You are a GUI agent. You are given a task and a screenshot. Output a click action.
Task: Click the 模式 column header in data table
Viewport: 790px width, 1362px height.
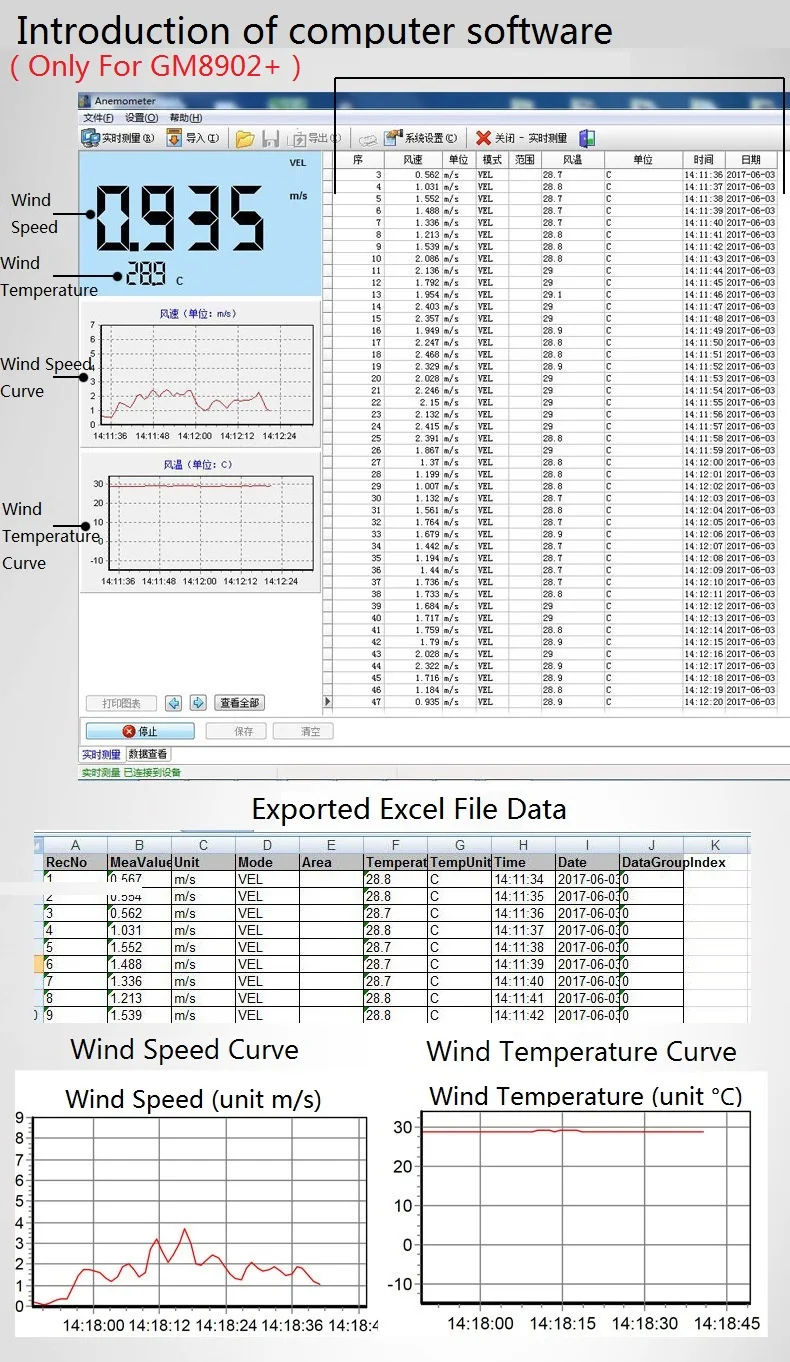click(492, 160)
